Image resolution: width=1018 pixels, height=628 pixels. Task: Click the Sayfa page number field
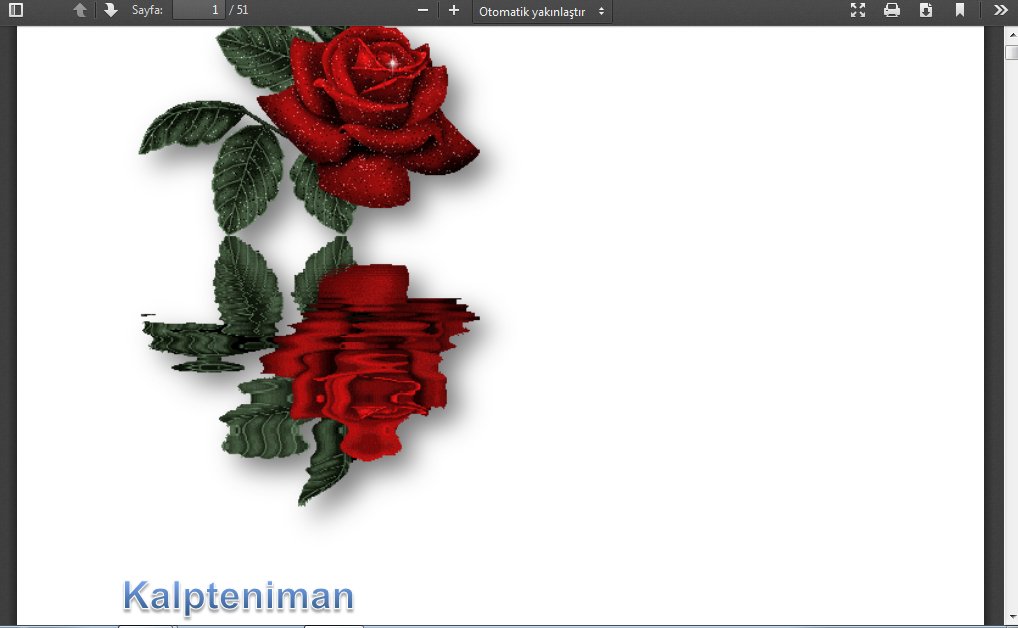pyautogui.click(x=198, y=10)
